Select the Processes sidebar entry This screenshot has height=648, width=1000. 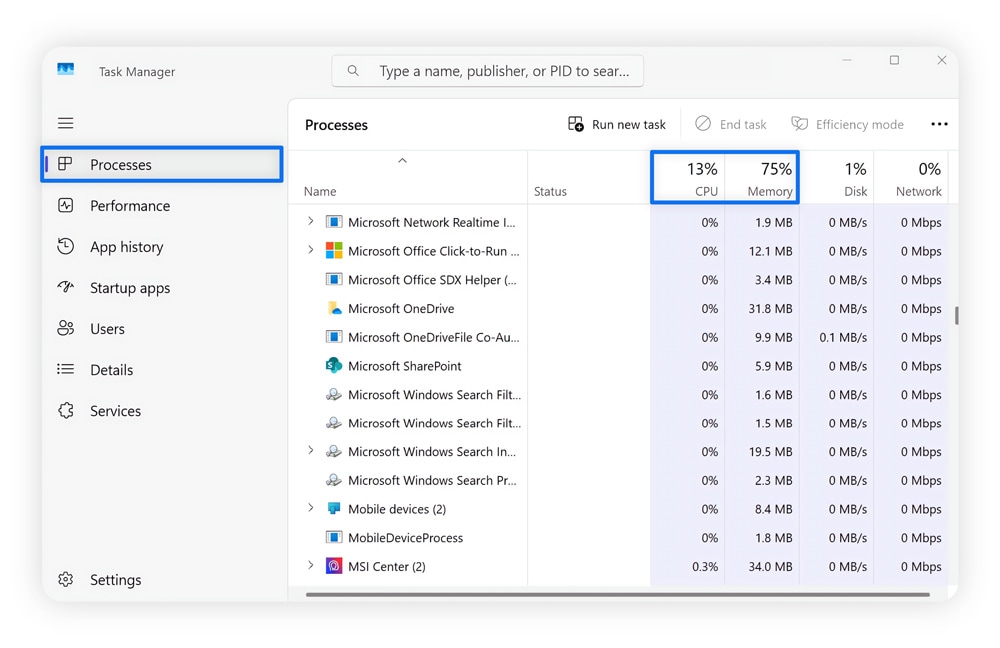coord(121,164)
